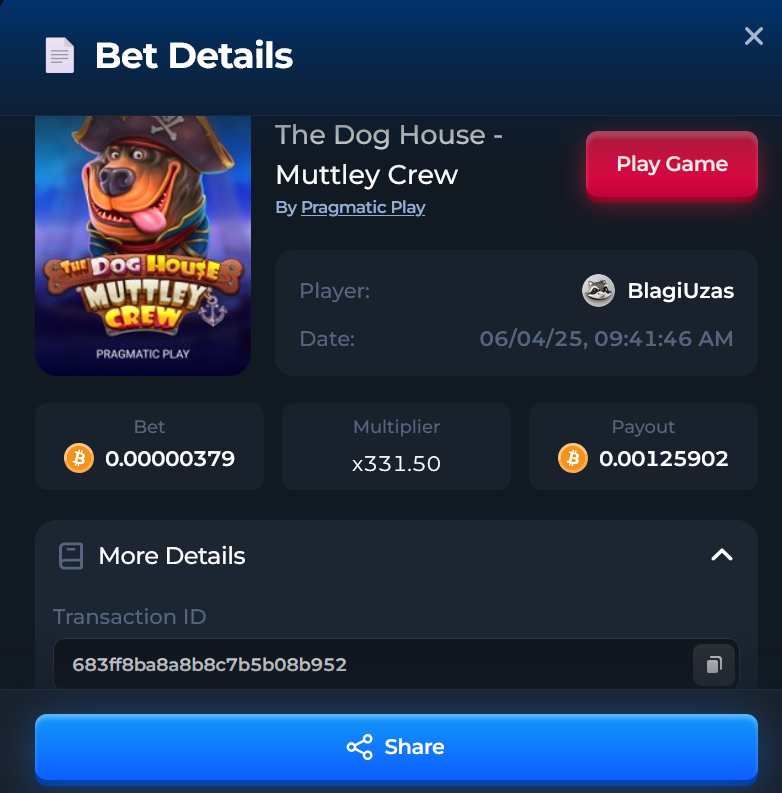The height and width of the screenshot is (793, 782).
Task: Copy the transaction ID with copy icon
Action: pyautogui.click(x=714, y=665)
